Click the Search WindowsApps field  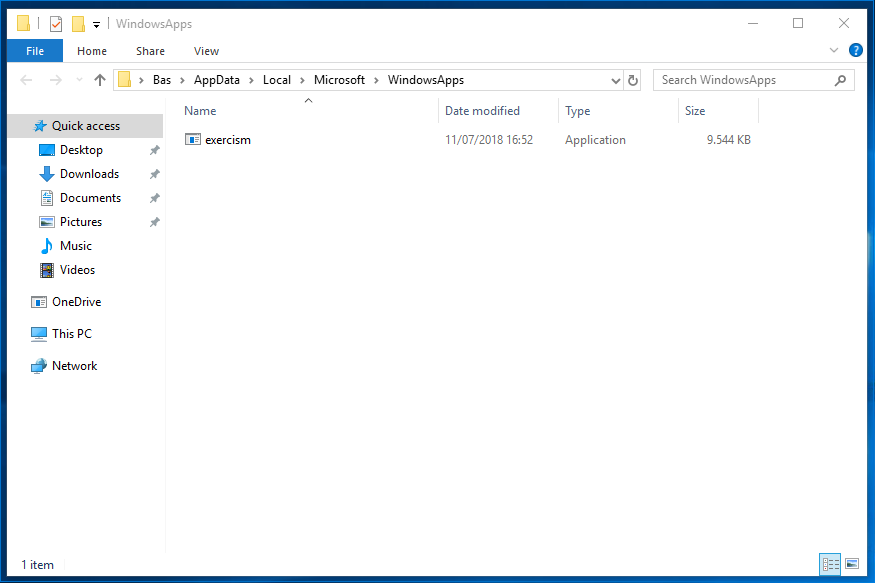pos(753,80)
